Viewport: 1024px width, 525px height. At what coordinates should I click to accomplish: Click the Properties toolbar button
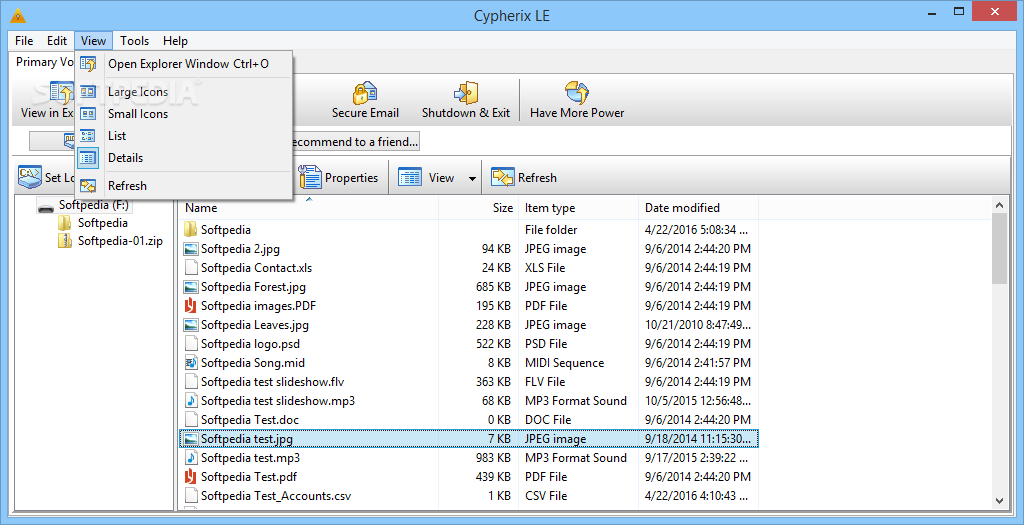tap(339, 178)
